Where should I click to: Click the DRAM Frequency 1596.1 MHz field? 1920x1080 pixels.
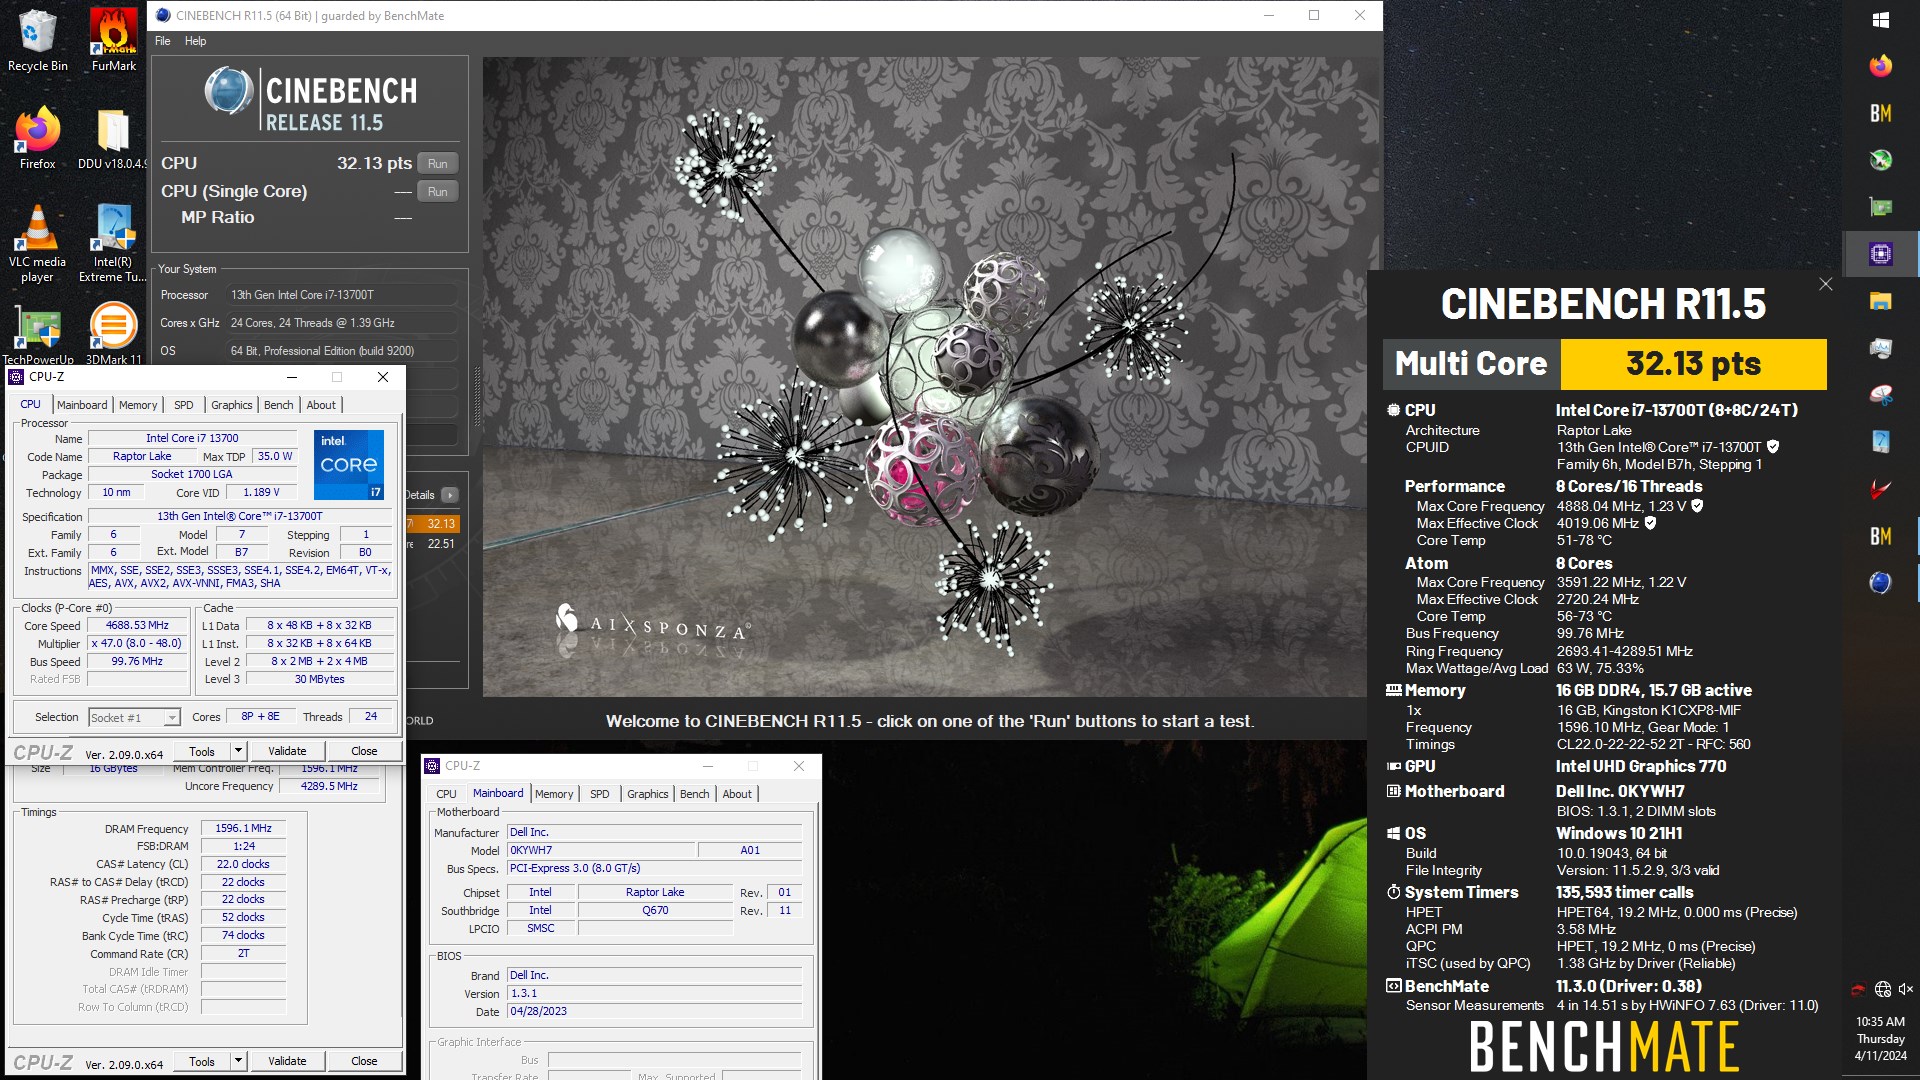pos(244,828)
